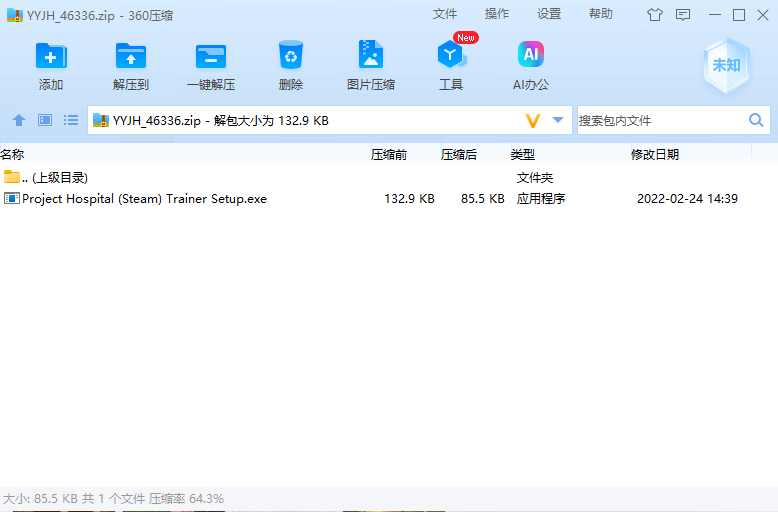Click the 132.9 KB size cell

[x=409, y=199]
